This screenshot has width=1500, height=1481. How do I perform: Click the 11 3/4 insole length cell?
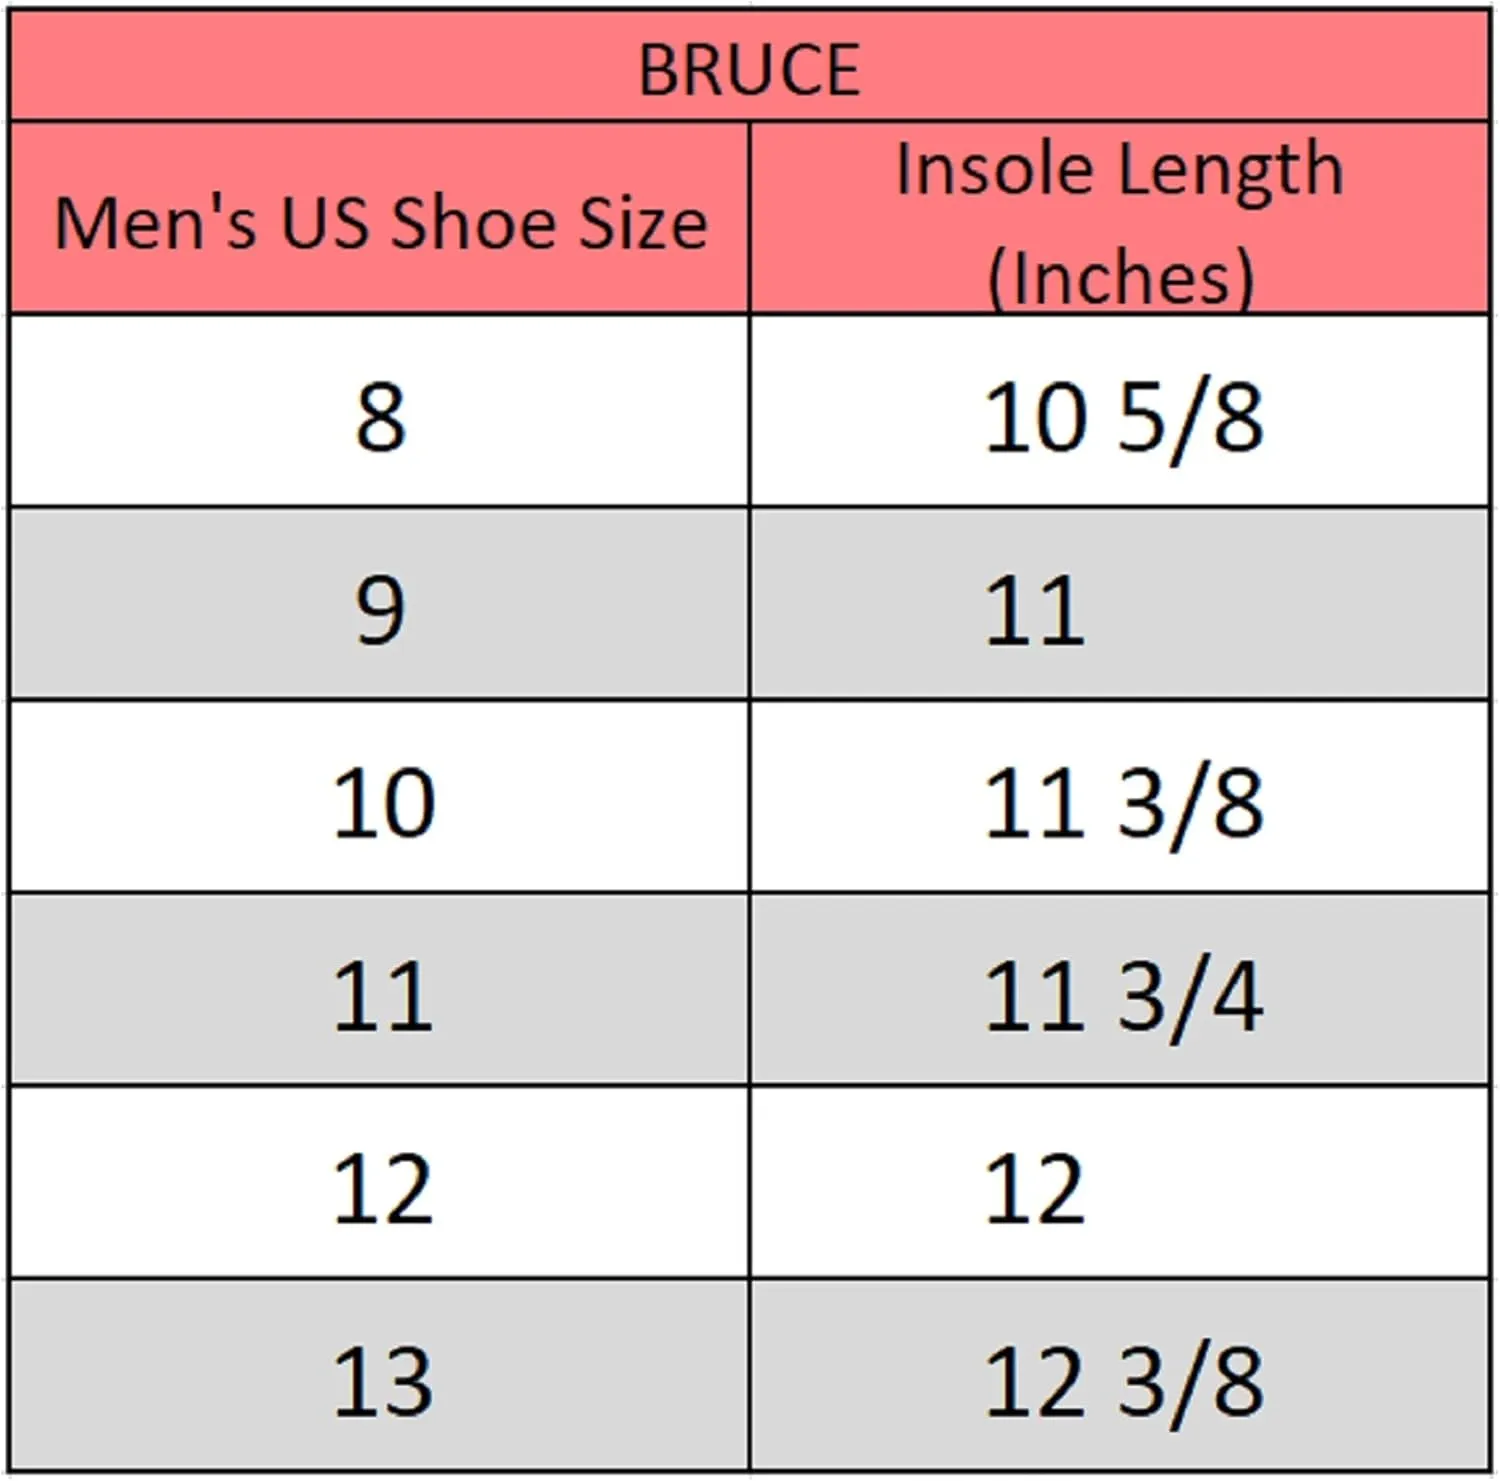[x=1120, y=990]
